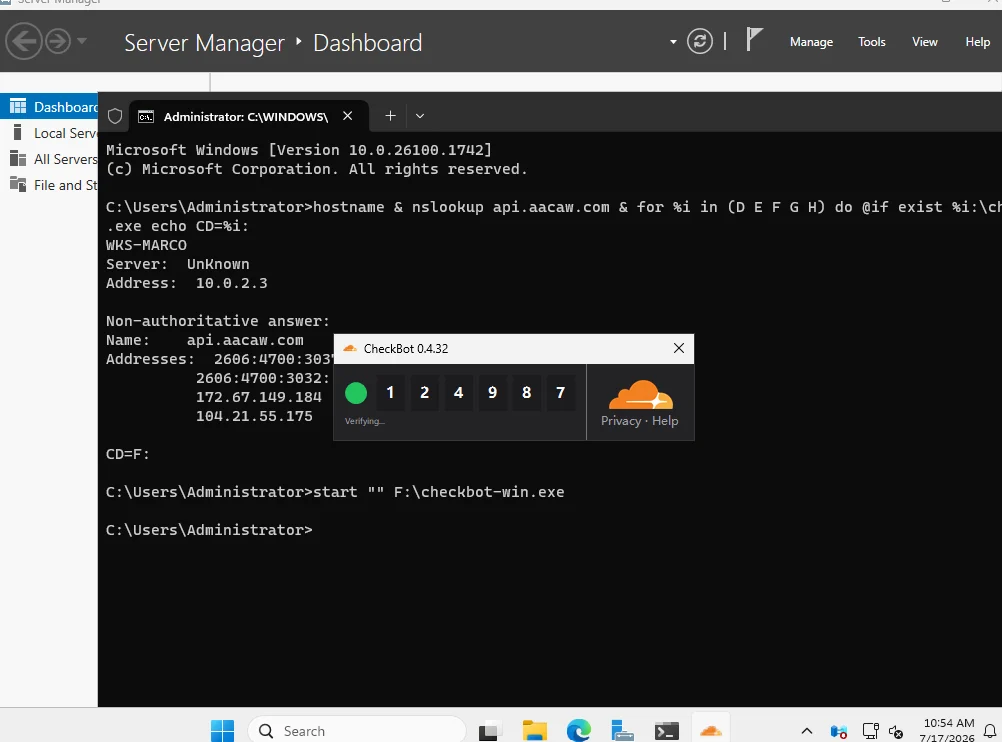Open Server Manager taskbar icon
This screenshot has width=1002, height=742.
[x=622, y=730]
